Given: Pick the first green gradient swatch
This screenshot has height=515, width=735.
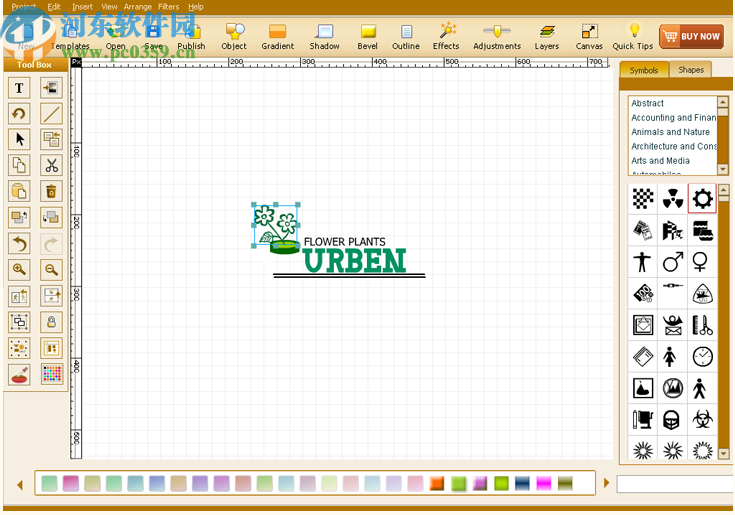Looking at the screenshot, I should tap(49, 483).
